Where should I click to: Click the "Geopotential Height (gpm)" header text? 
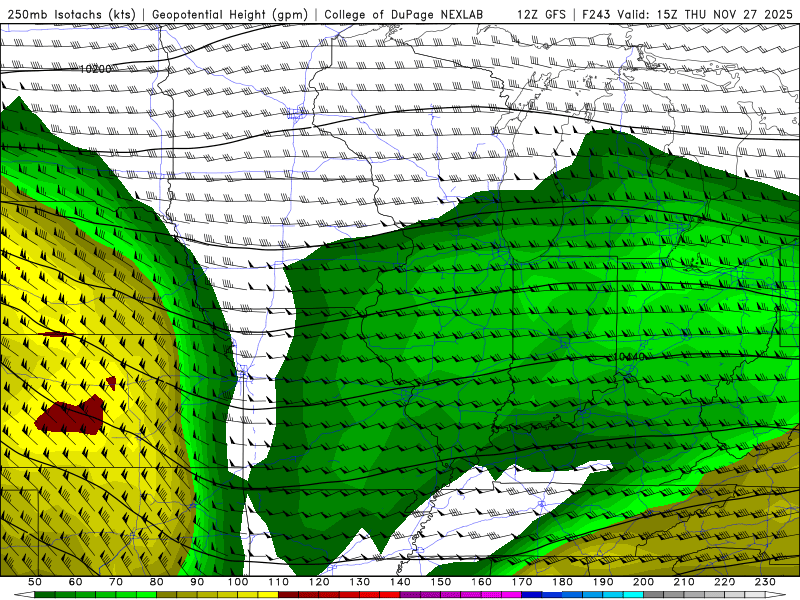point(230,14)
